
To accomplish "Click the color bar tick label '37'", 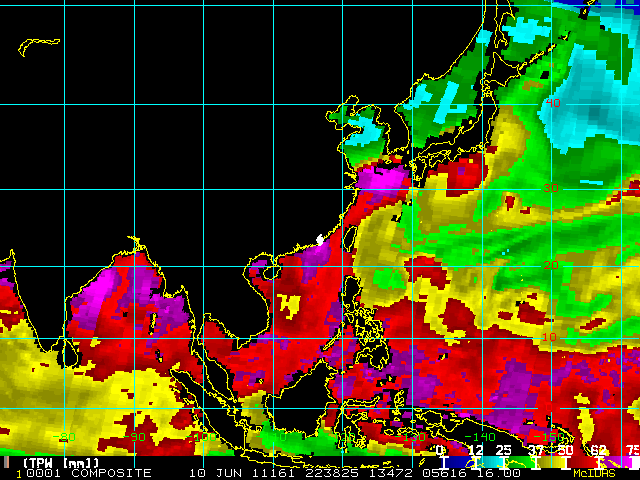I will (x=535, y=451).
